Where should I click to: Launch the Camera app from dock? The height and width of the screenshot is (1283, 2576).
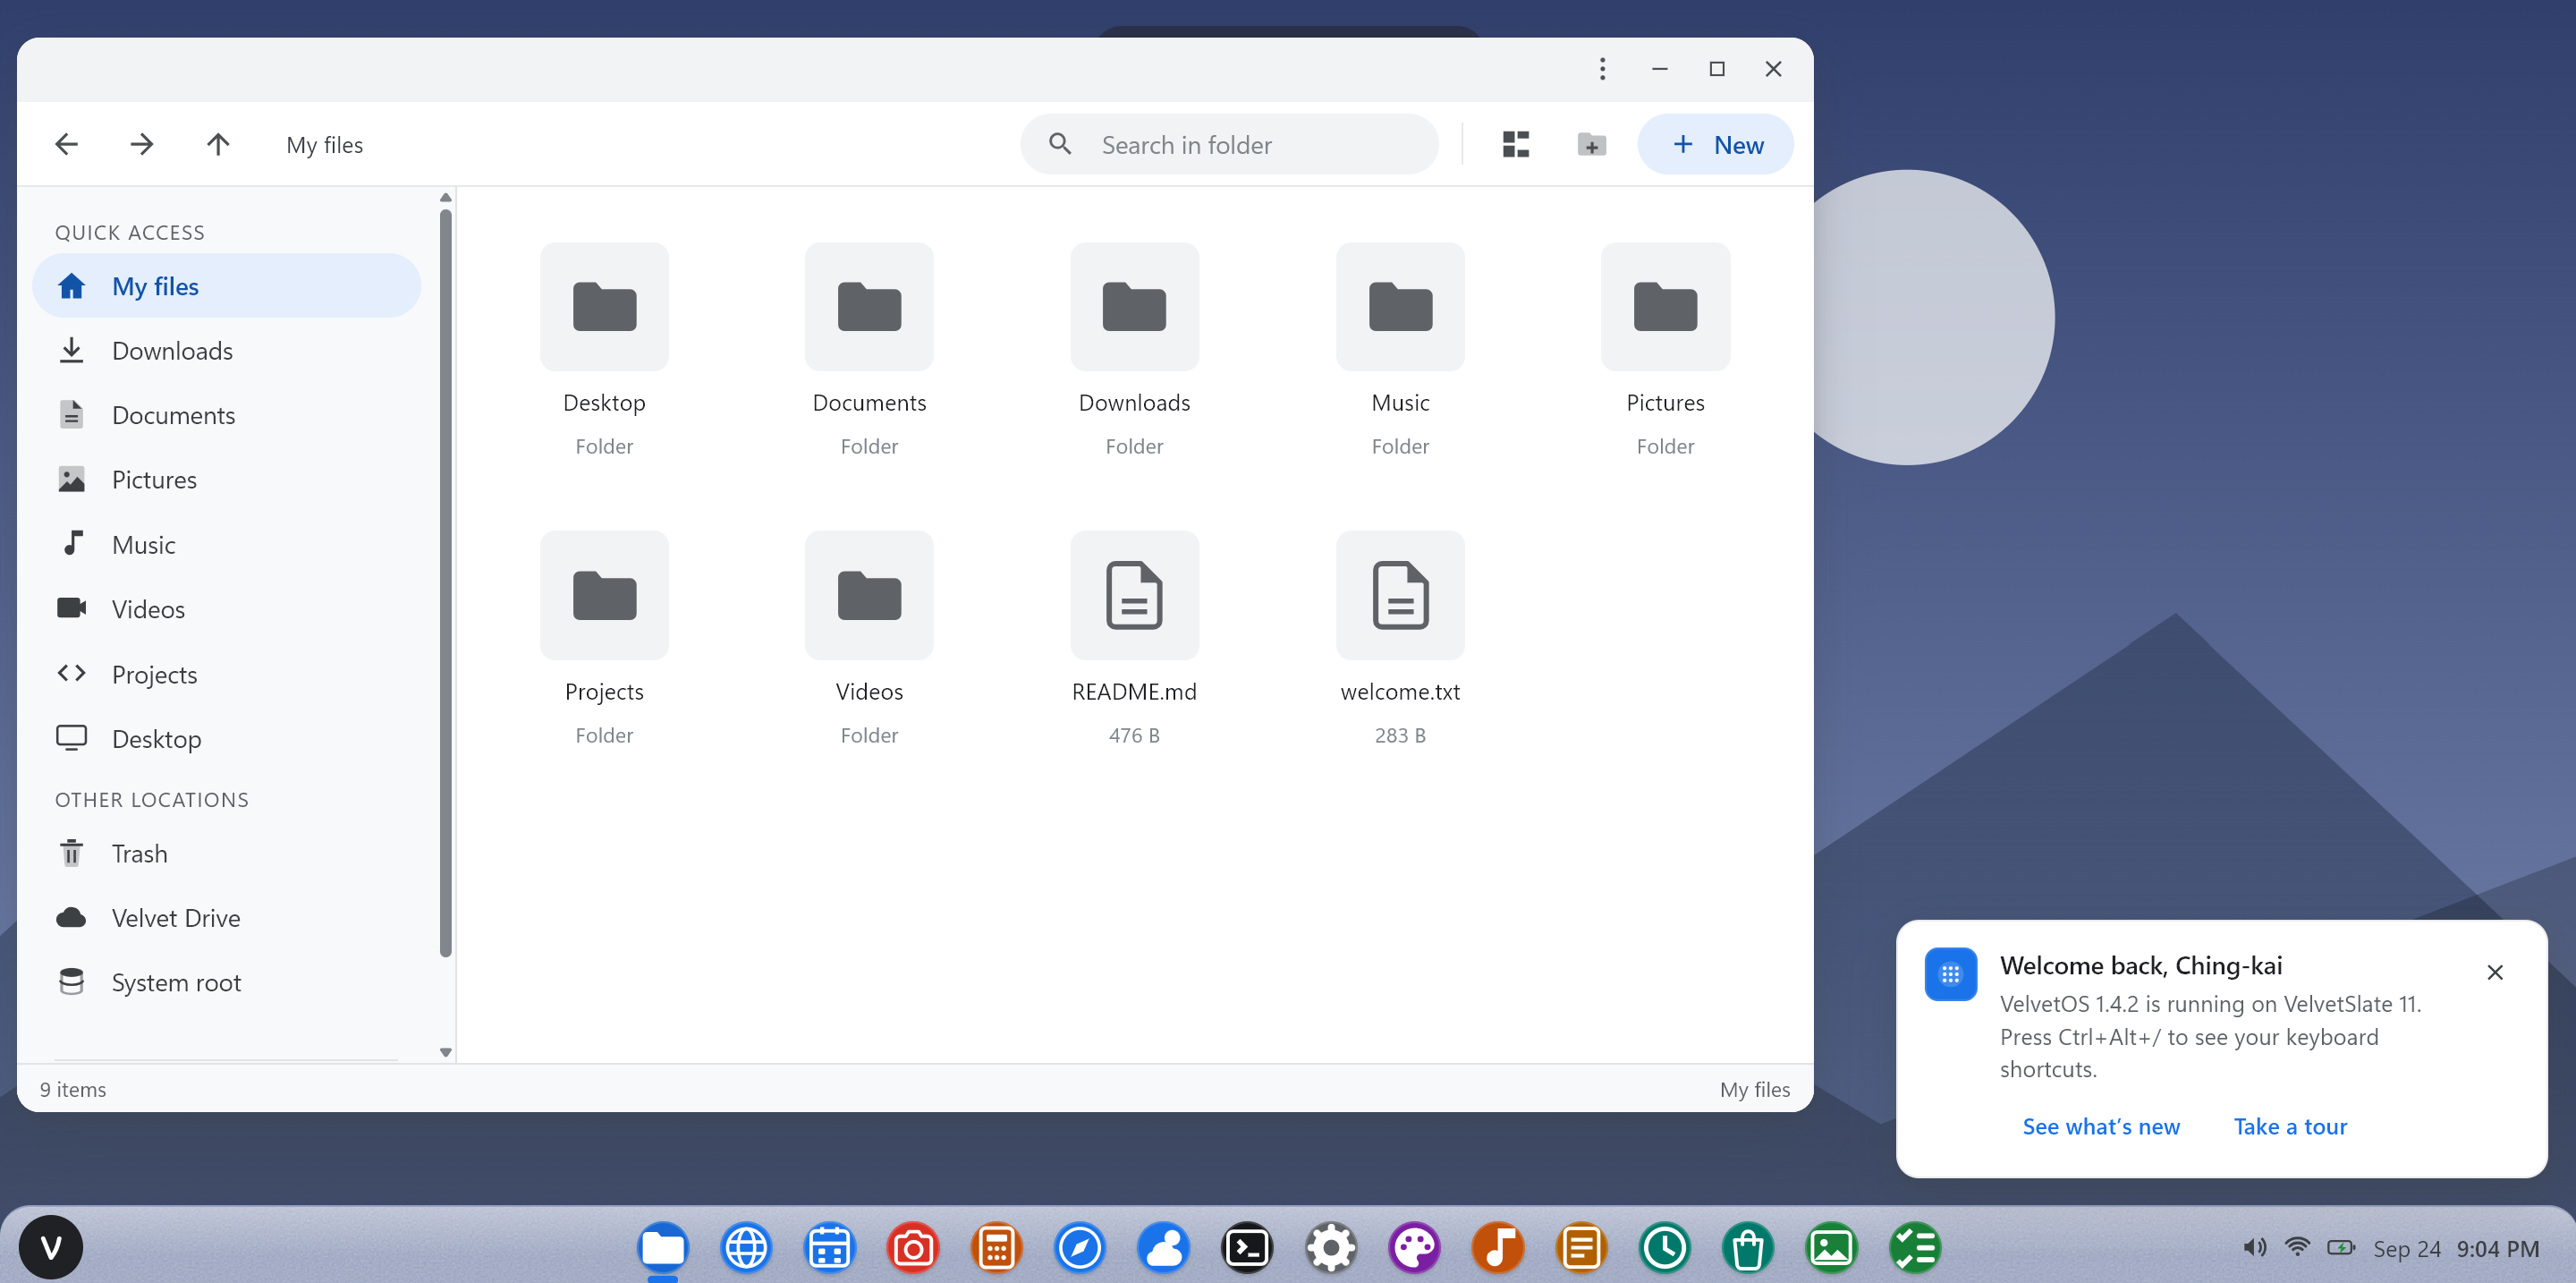pyautogui.click(x=913, y=1247)
